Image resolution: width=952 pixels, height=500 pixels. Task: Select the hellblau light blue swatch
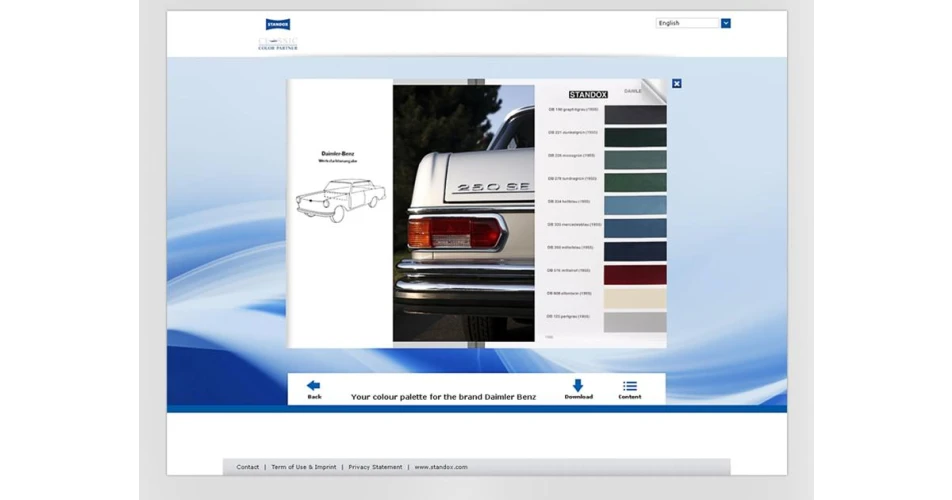(635, 205)
